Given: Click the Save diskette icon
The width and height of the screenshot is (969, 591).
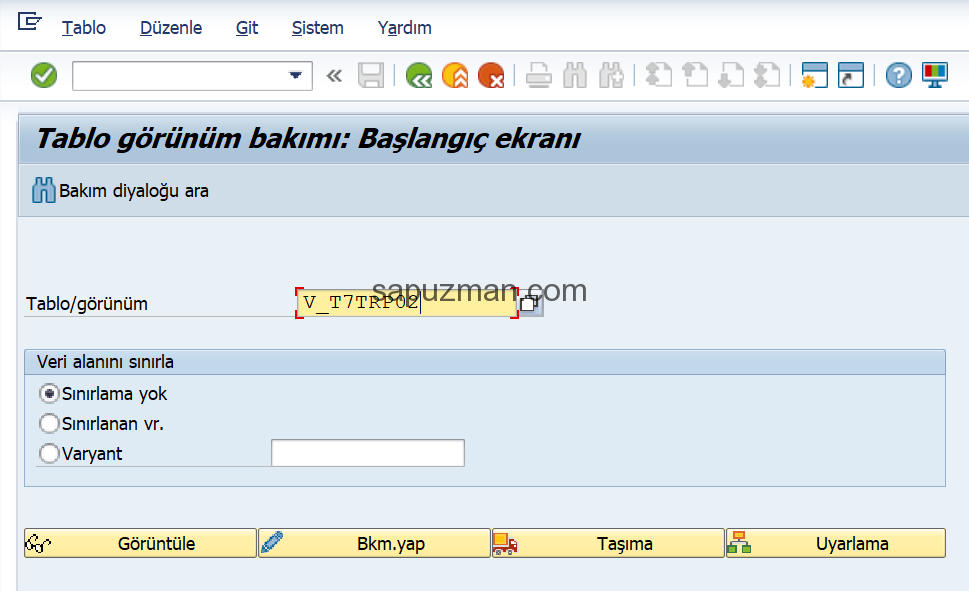Looking at the screenshot, I should tap(371, 76).
